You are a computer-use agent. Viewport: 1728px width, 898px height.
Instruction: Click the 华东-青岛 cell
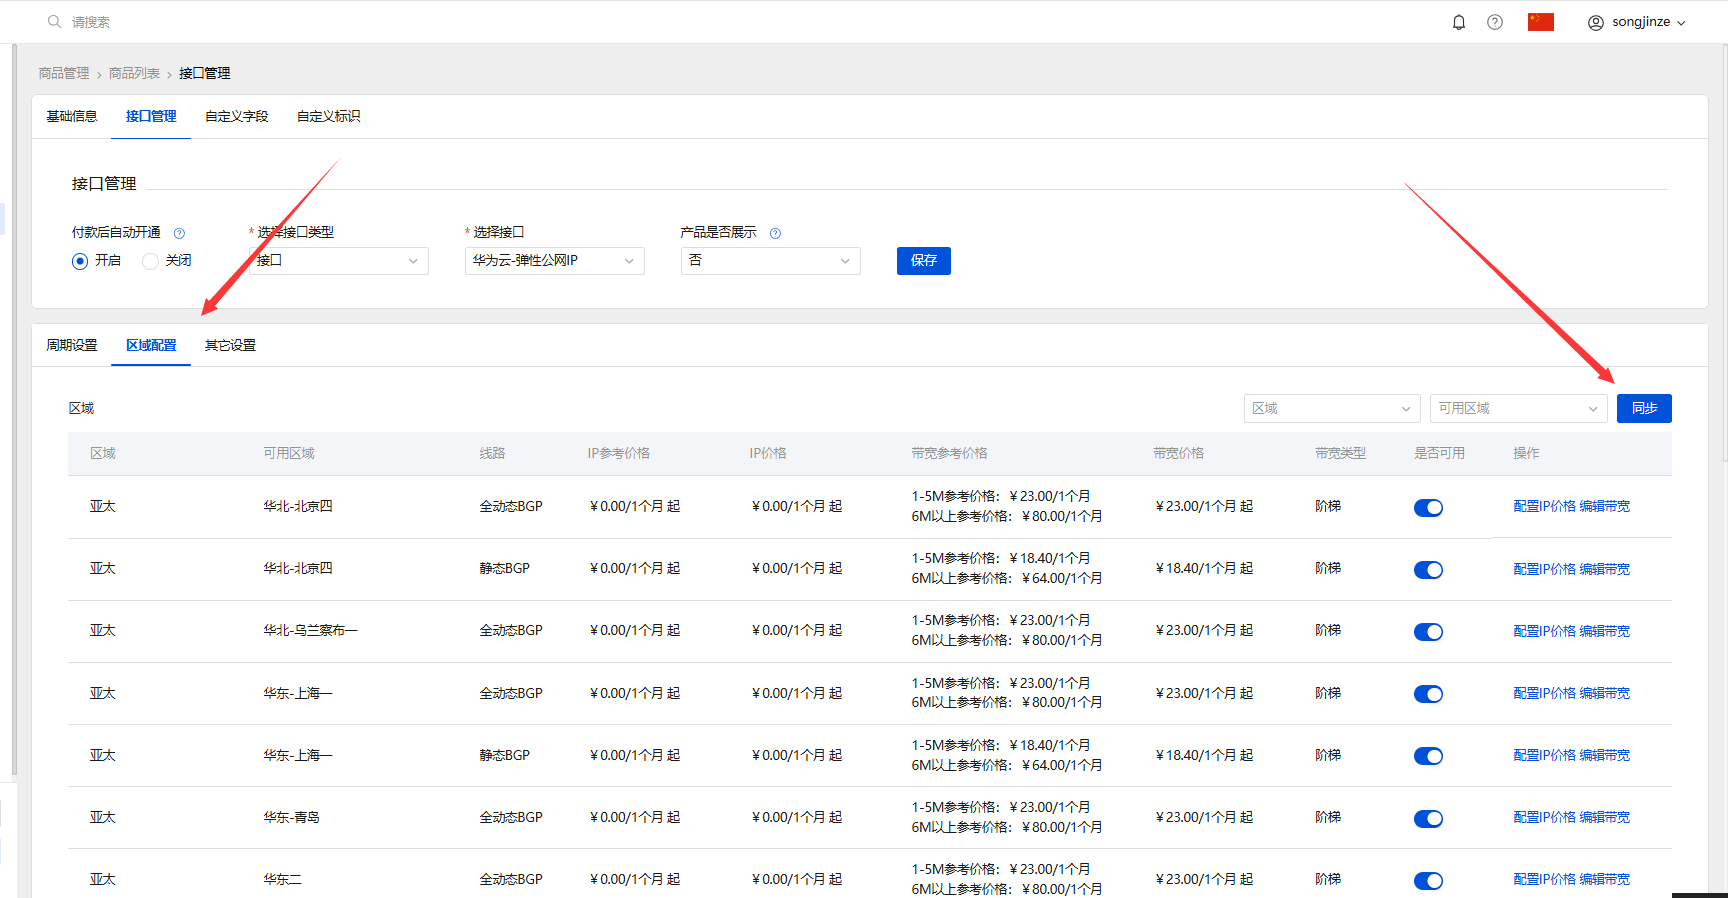click(291, 817)
